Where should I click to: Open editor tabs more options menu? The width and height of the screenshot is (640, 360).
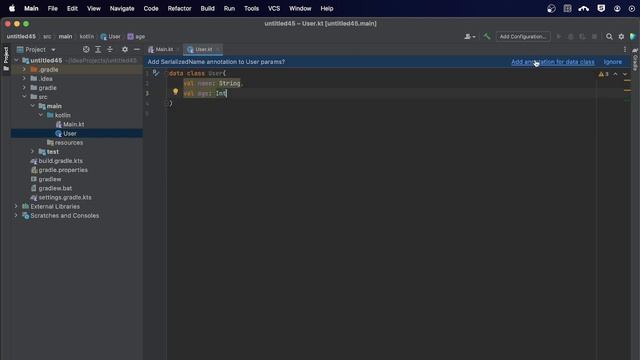click(624, 49)
